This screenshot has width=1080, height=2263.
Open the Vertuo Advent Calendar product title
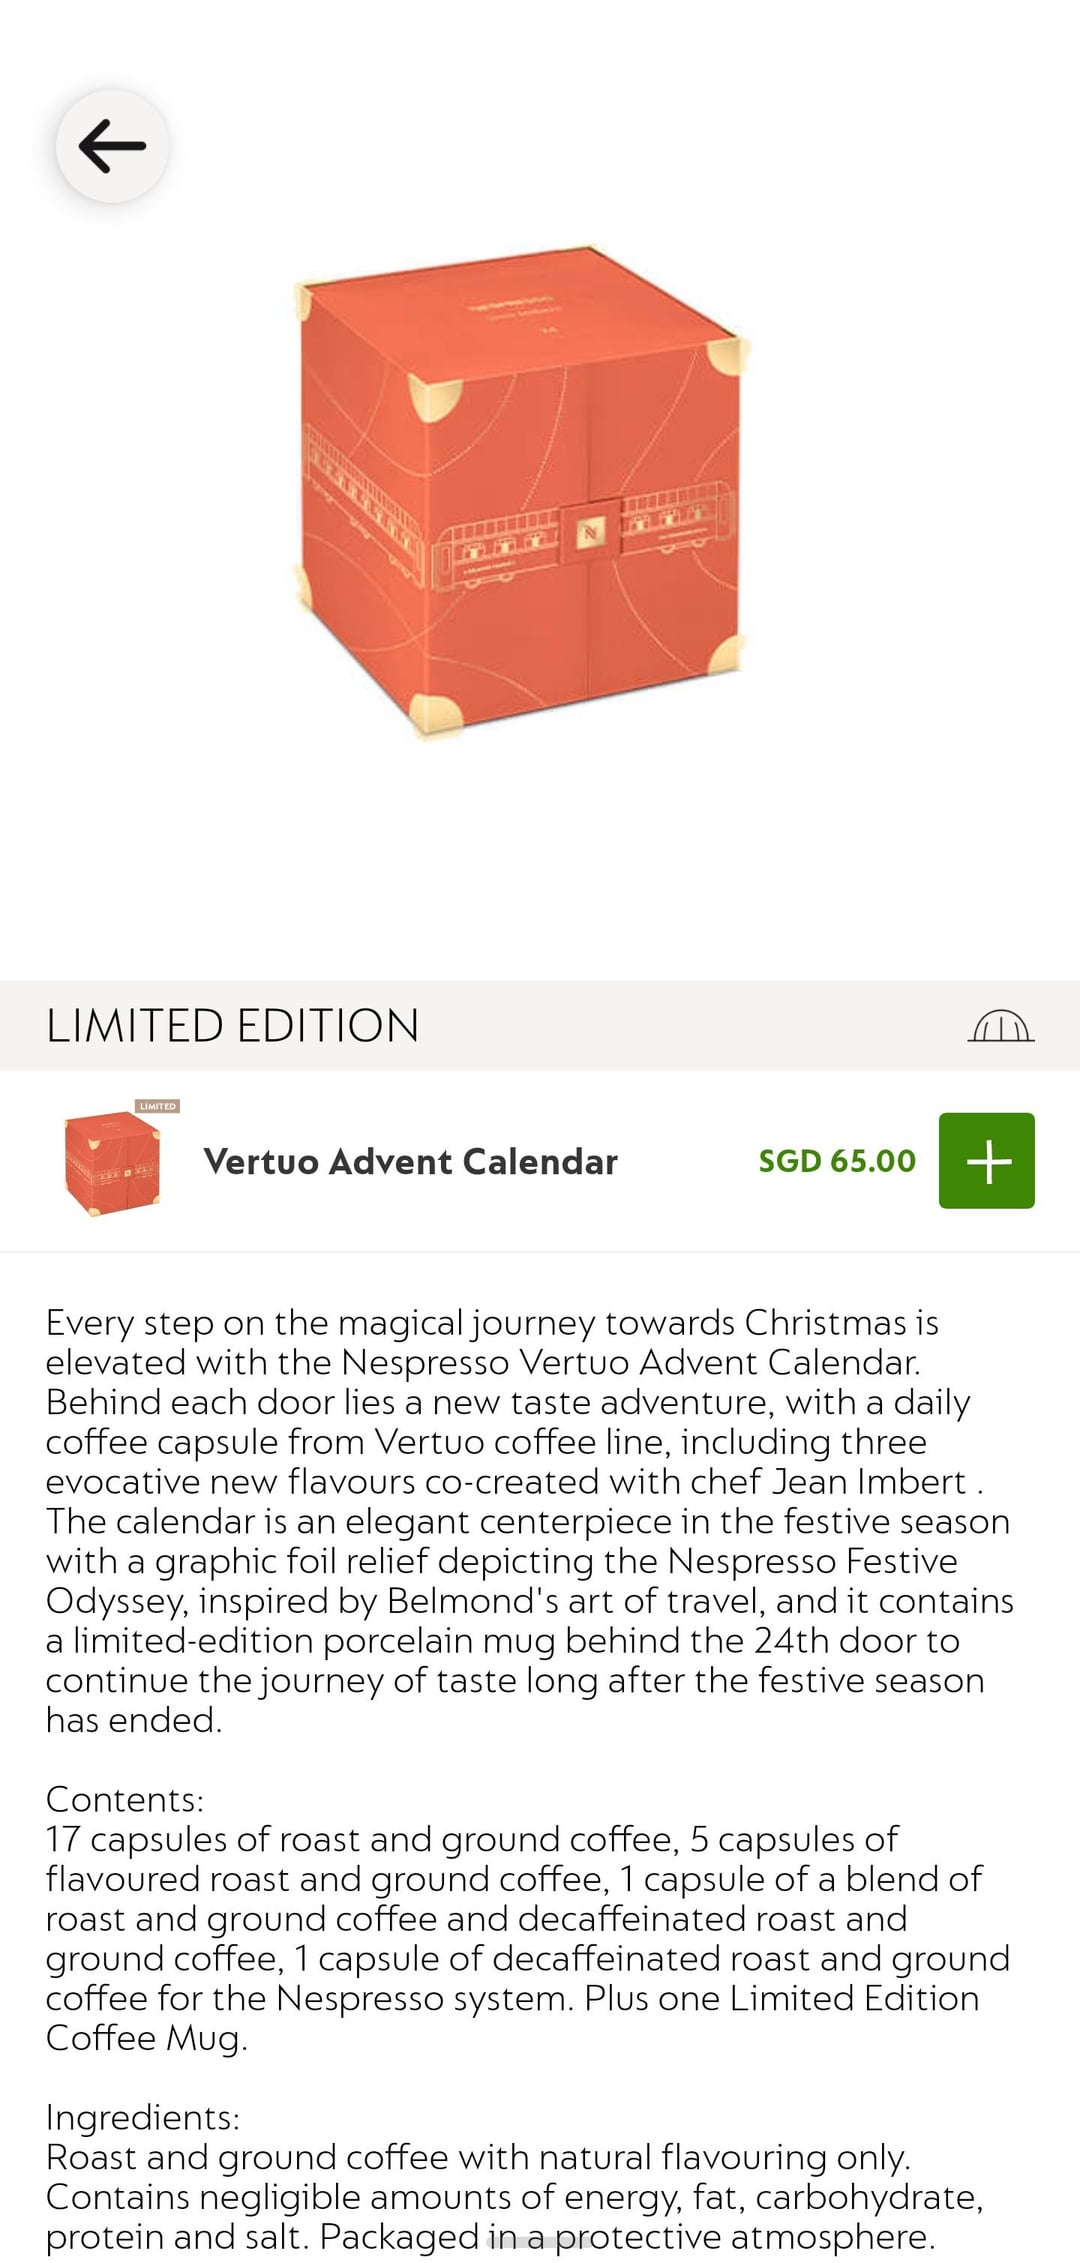[x=410, y=1161]
